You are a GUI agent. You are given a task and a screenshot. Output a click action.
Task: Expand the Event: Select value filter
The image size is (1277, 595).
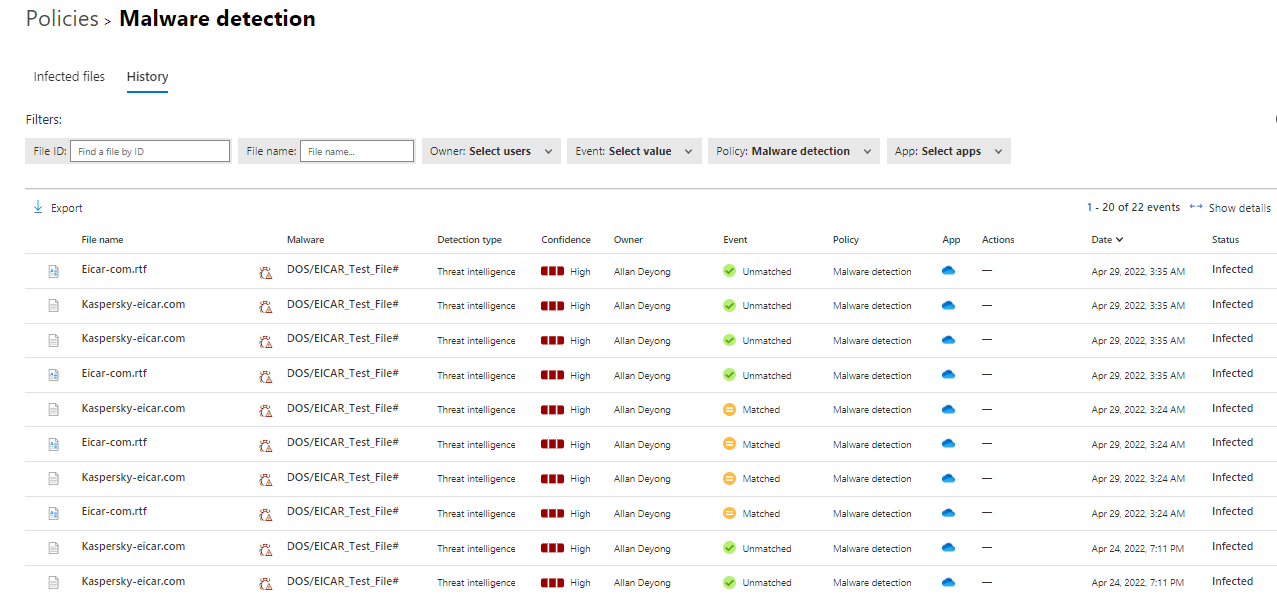coord(634,151)
